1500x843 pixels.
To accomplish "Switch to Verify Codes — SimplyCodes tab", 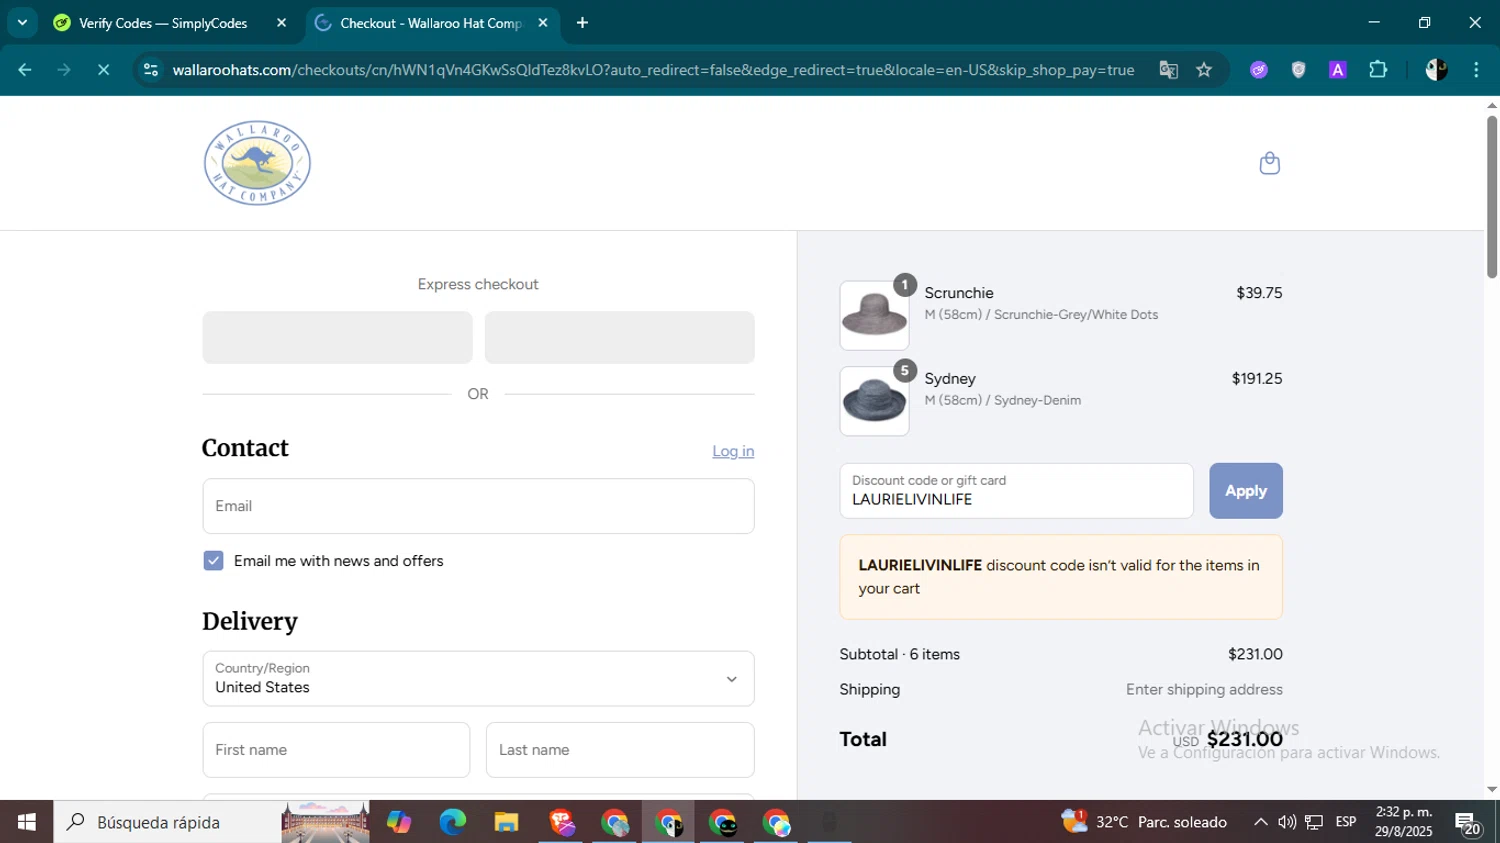I will (163, 23).
